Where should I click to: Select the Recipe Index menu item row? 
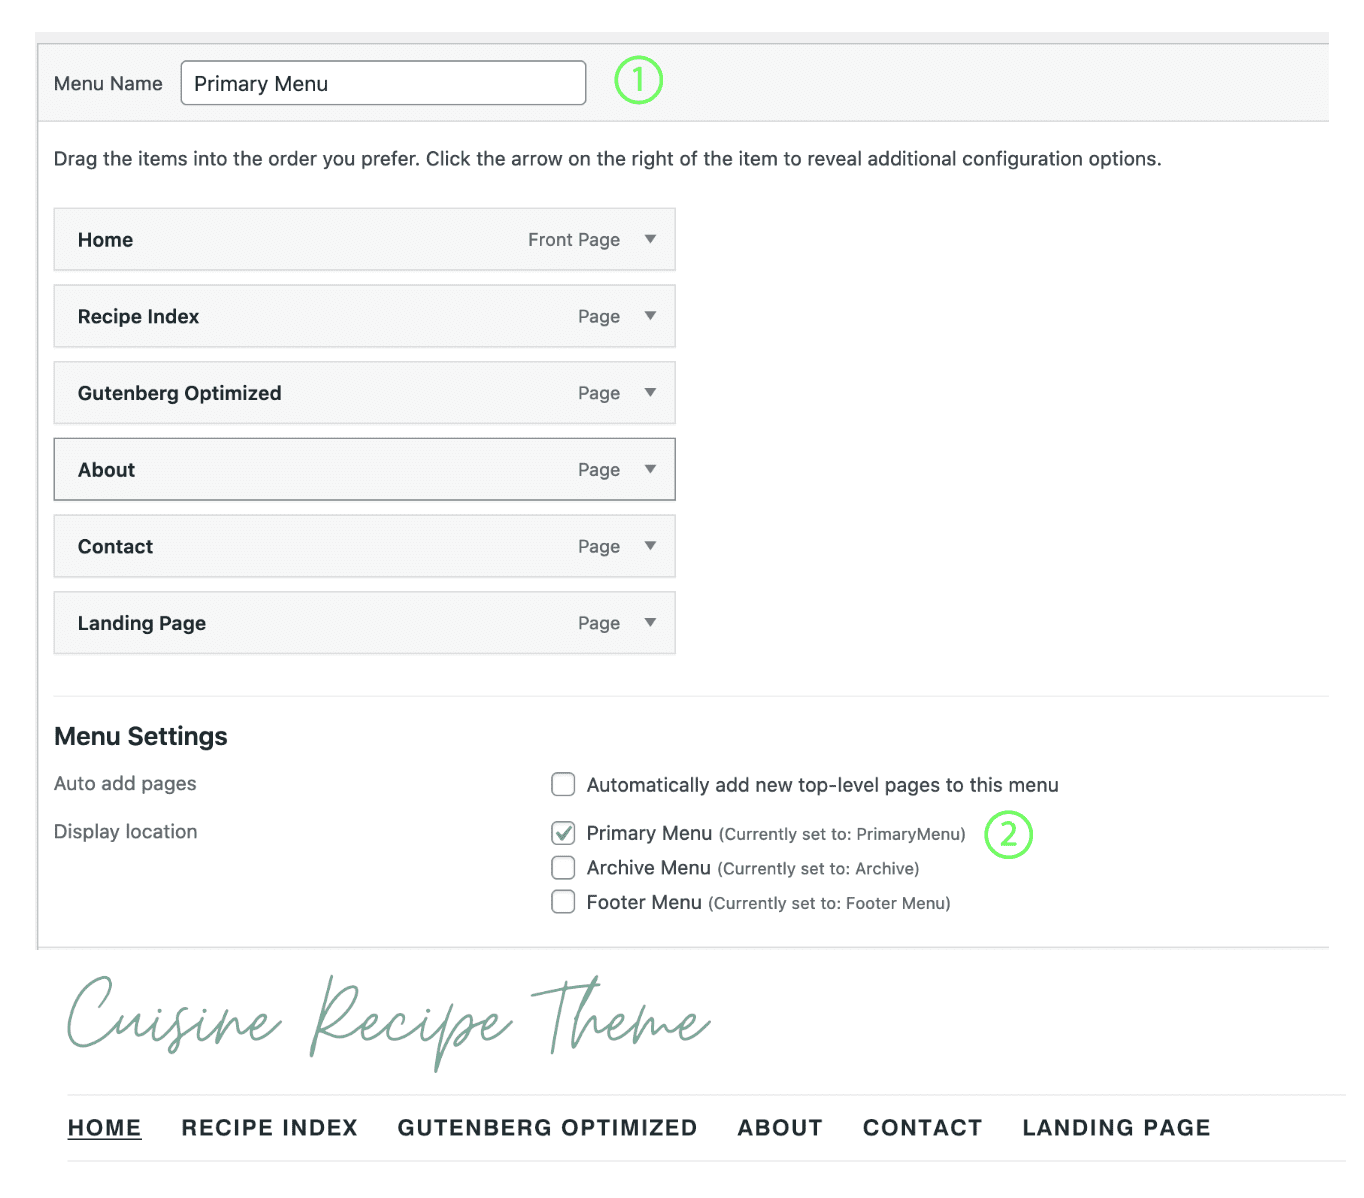(x=300, y=316)
